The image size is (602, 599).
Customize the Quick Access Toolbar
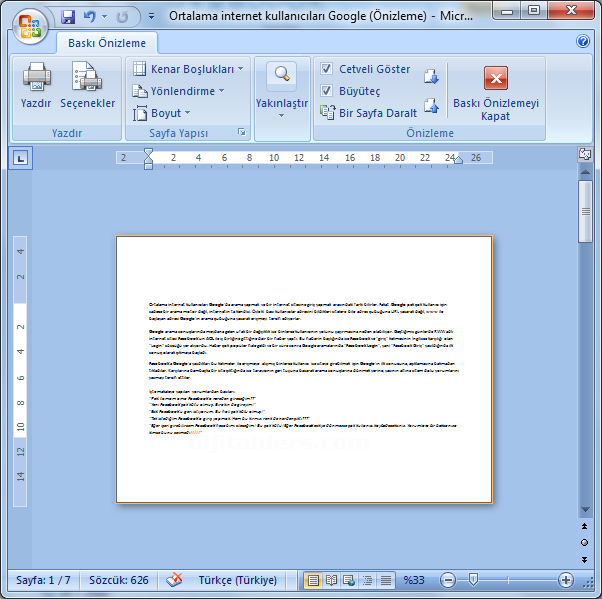coord(151,16)
